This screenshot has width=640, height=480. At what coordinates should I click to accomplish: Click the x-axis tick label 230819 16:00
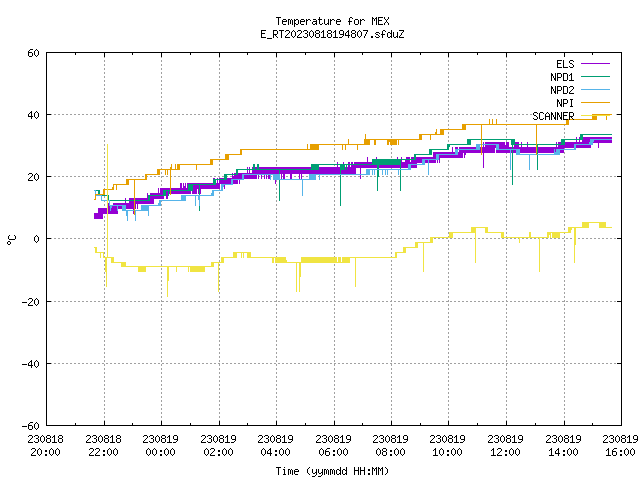click(x=620, y=446)
